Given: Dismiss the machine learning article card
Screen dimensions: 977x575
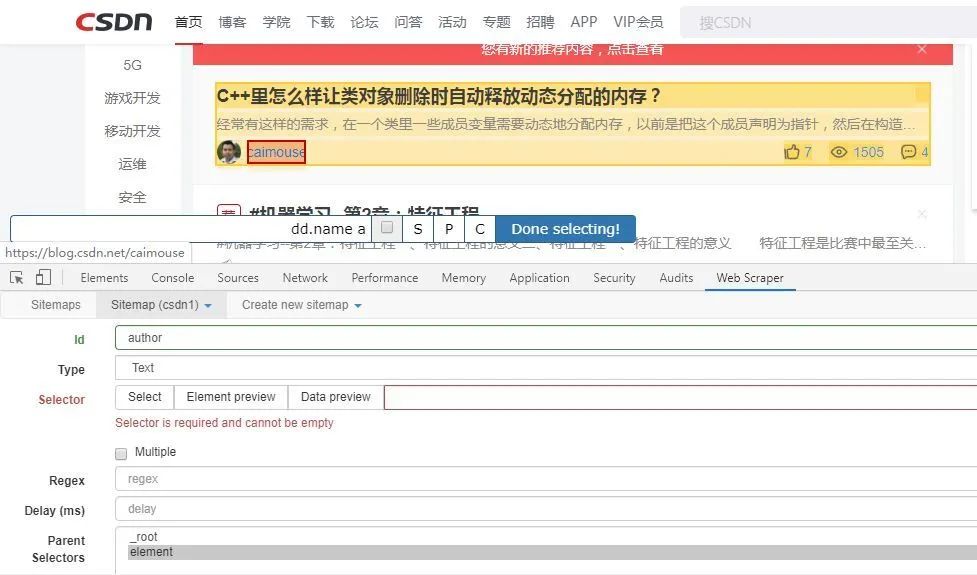Looking at the screenshot, I should click(922, 214).
